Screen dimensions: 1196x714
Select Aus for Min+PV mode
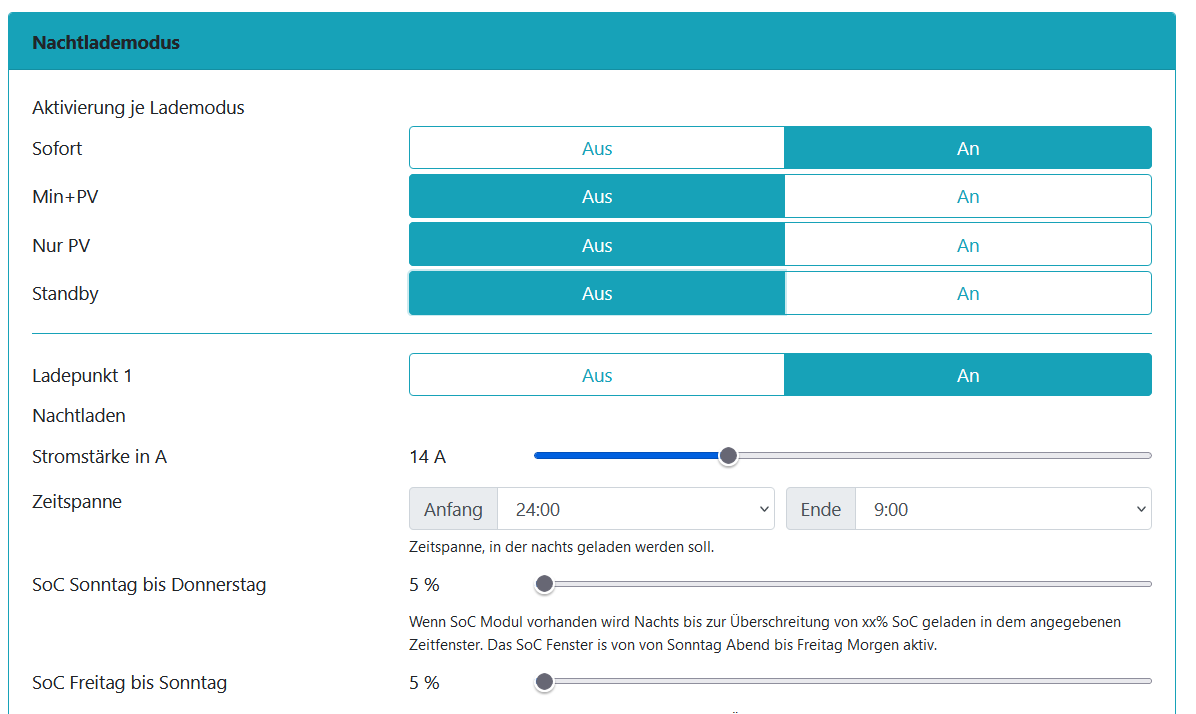pyautogui.click(x=596, y=196)
